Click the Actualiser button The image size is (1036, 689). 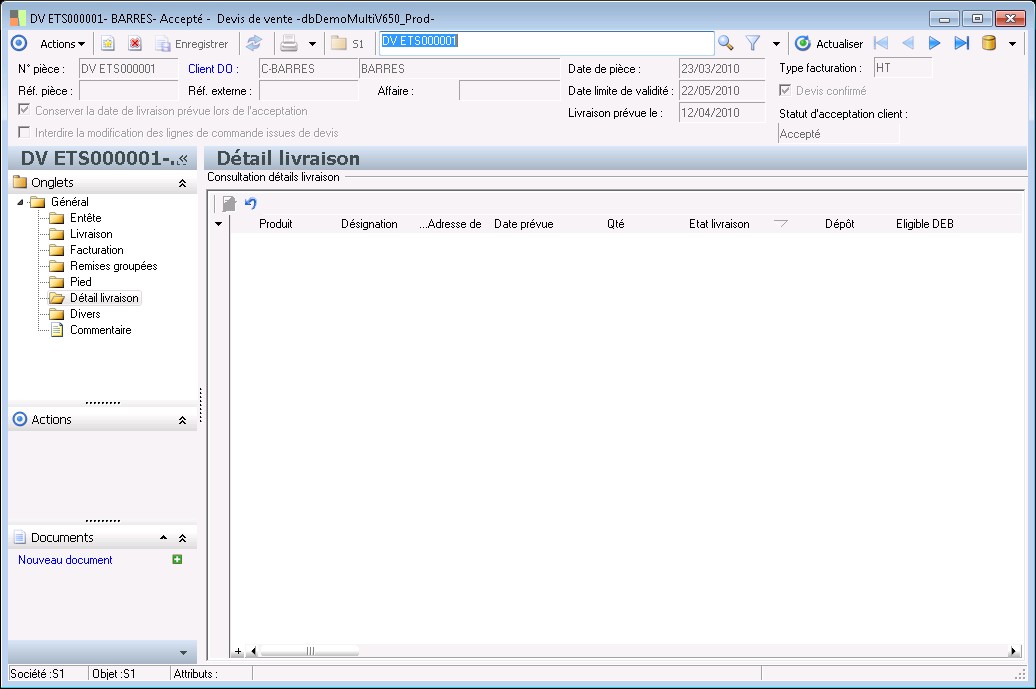pyautogui.click(x=829, y=44)
